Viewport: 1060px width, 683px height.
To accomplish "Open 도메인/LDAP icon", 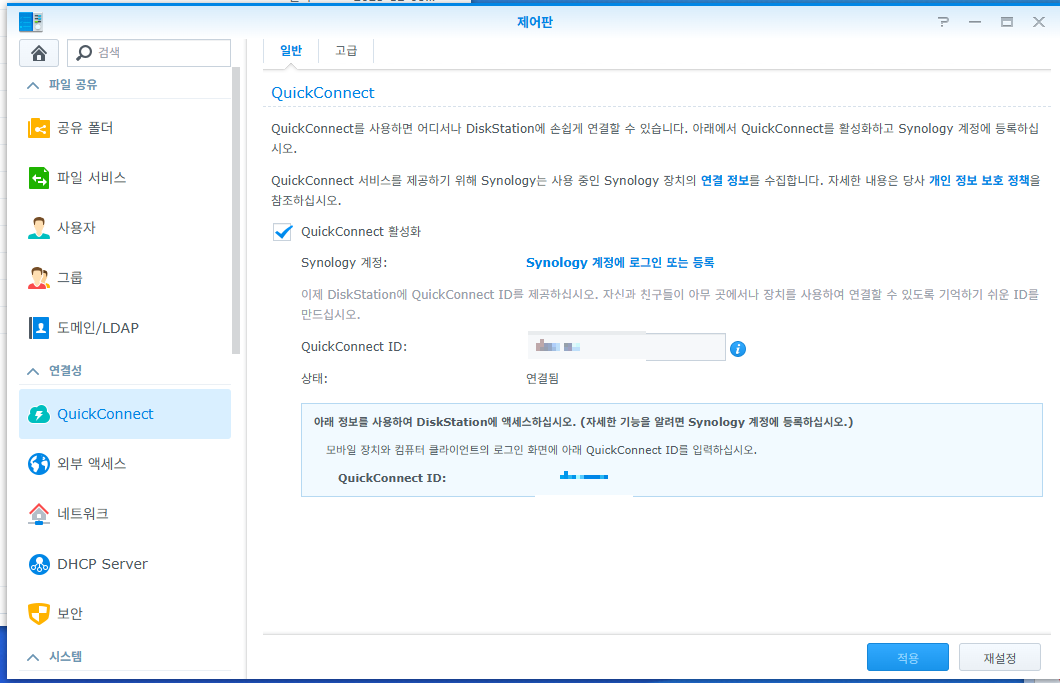I will pos(39,328).
